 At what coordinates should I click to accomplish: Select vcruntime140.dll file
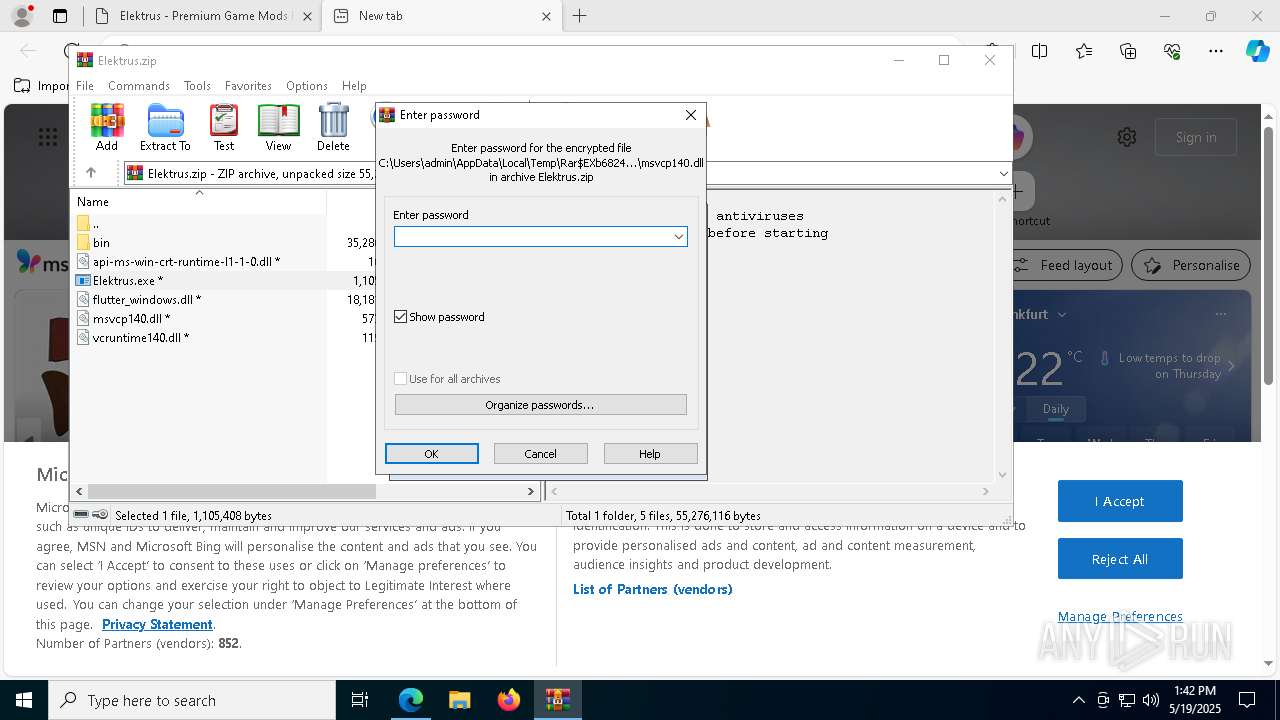pos(140,337)
